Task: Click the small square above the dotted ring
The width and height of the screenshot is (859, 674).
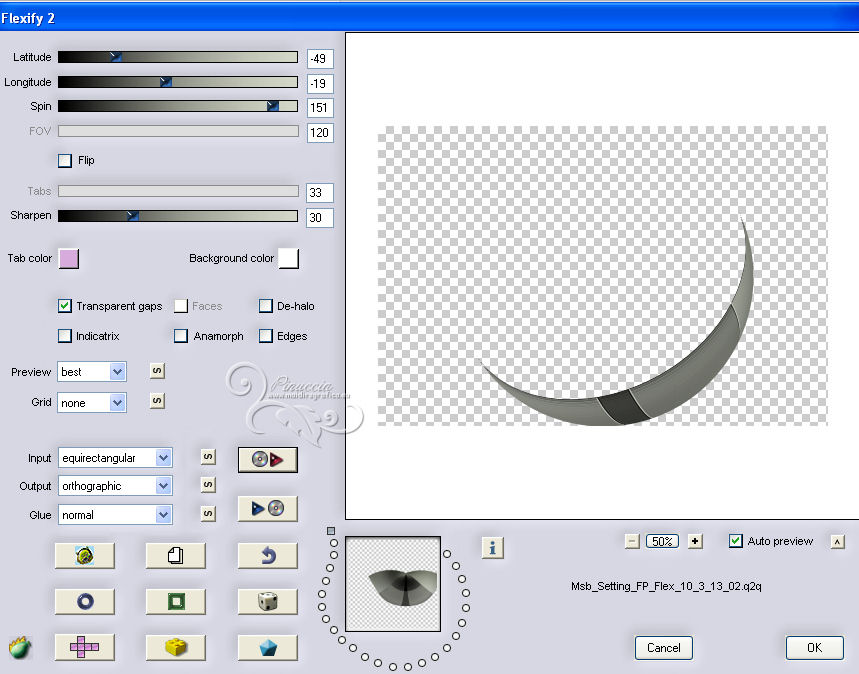Action: tap(331, 531)
